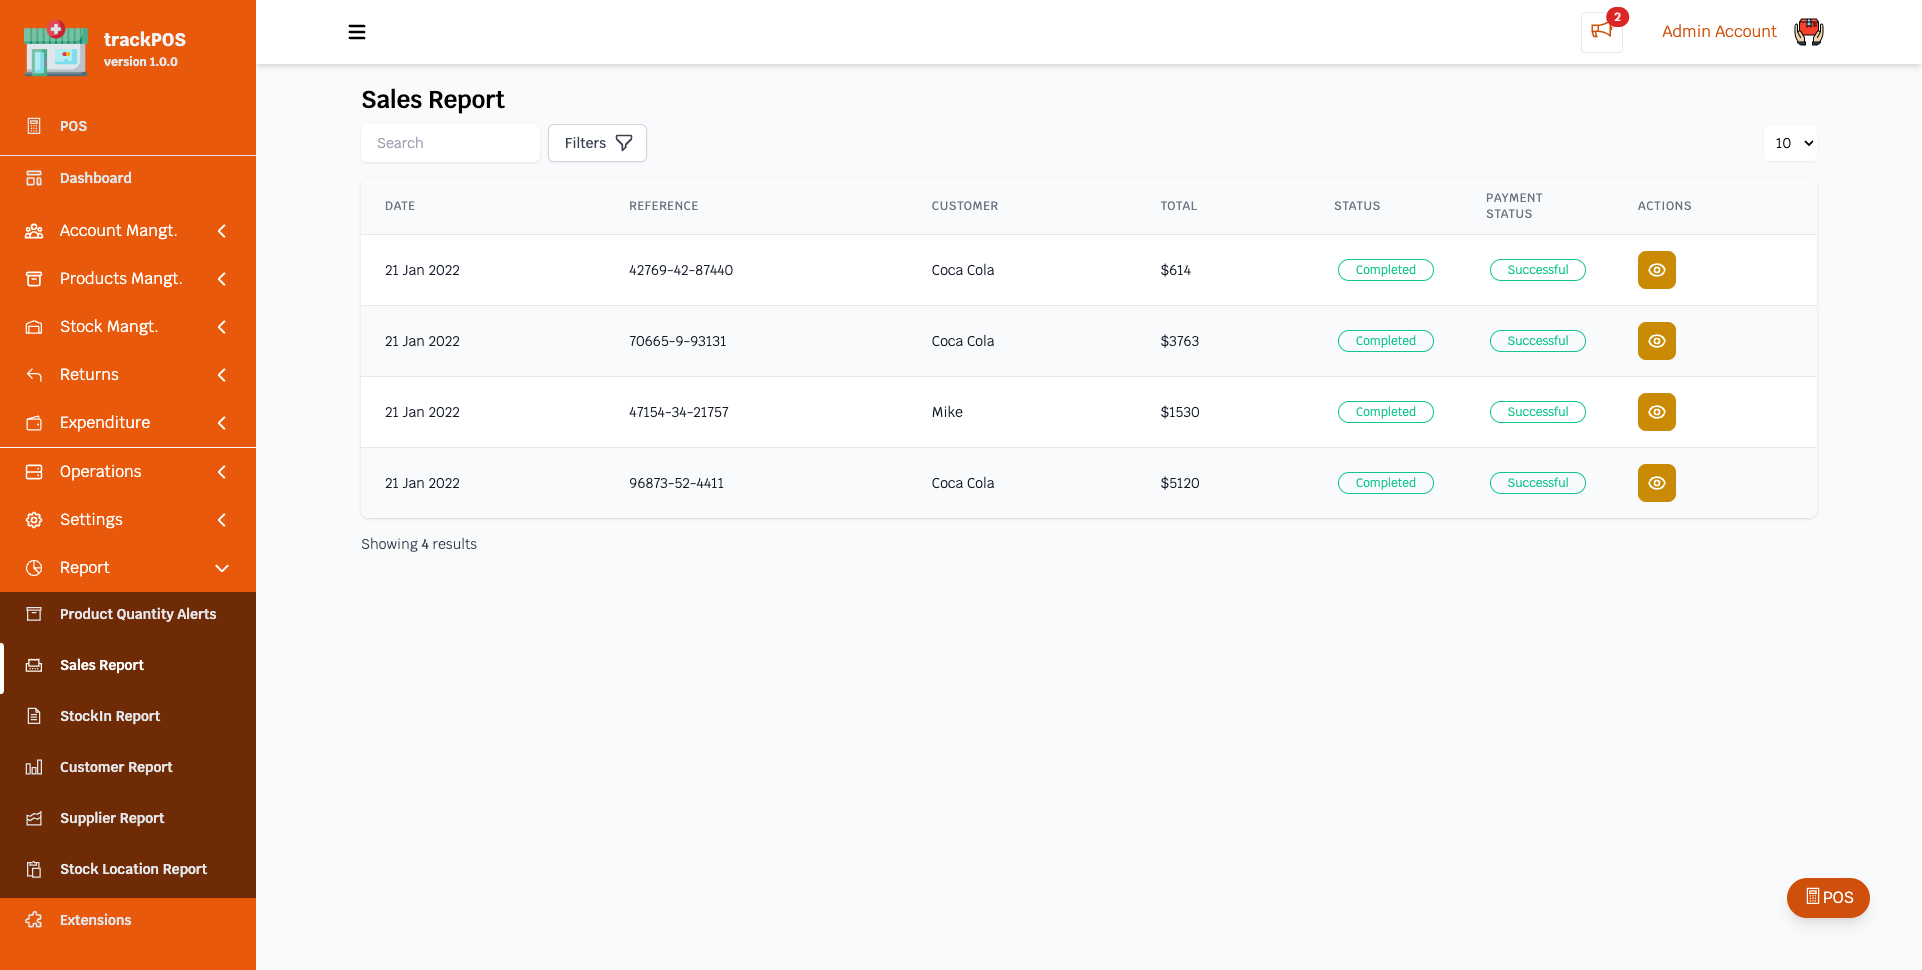Sort the table by the DATE column header
1922x970 pixels.
tap(400, 206)
